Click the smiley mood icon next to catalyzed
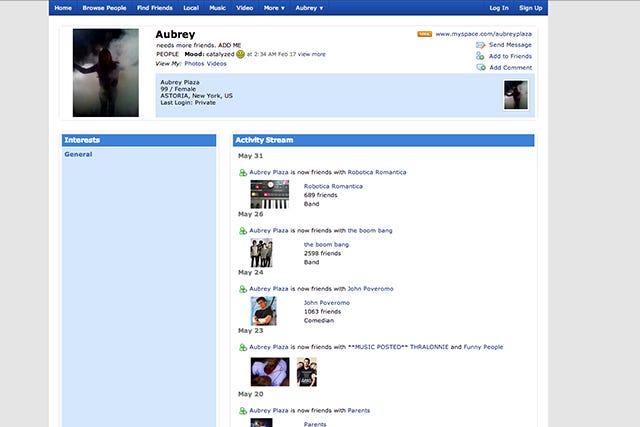This screenshot has width=640, height=427. pyautogui.click(x=240, y=54)
